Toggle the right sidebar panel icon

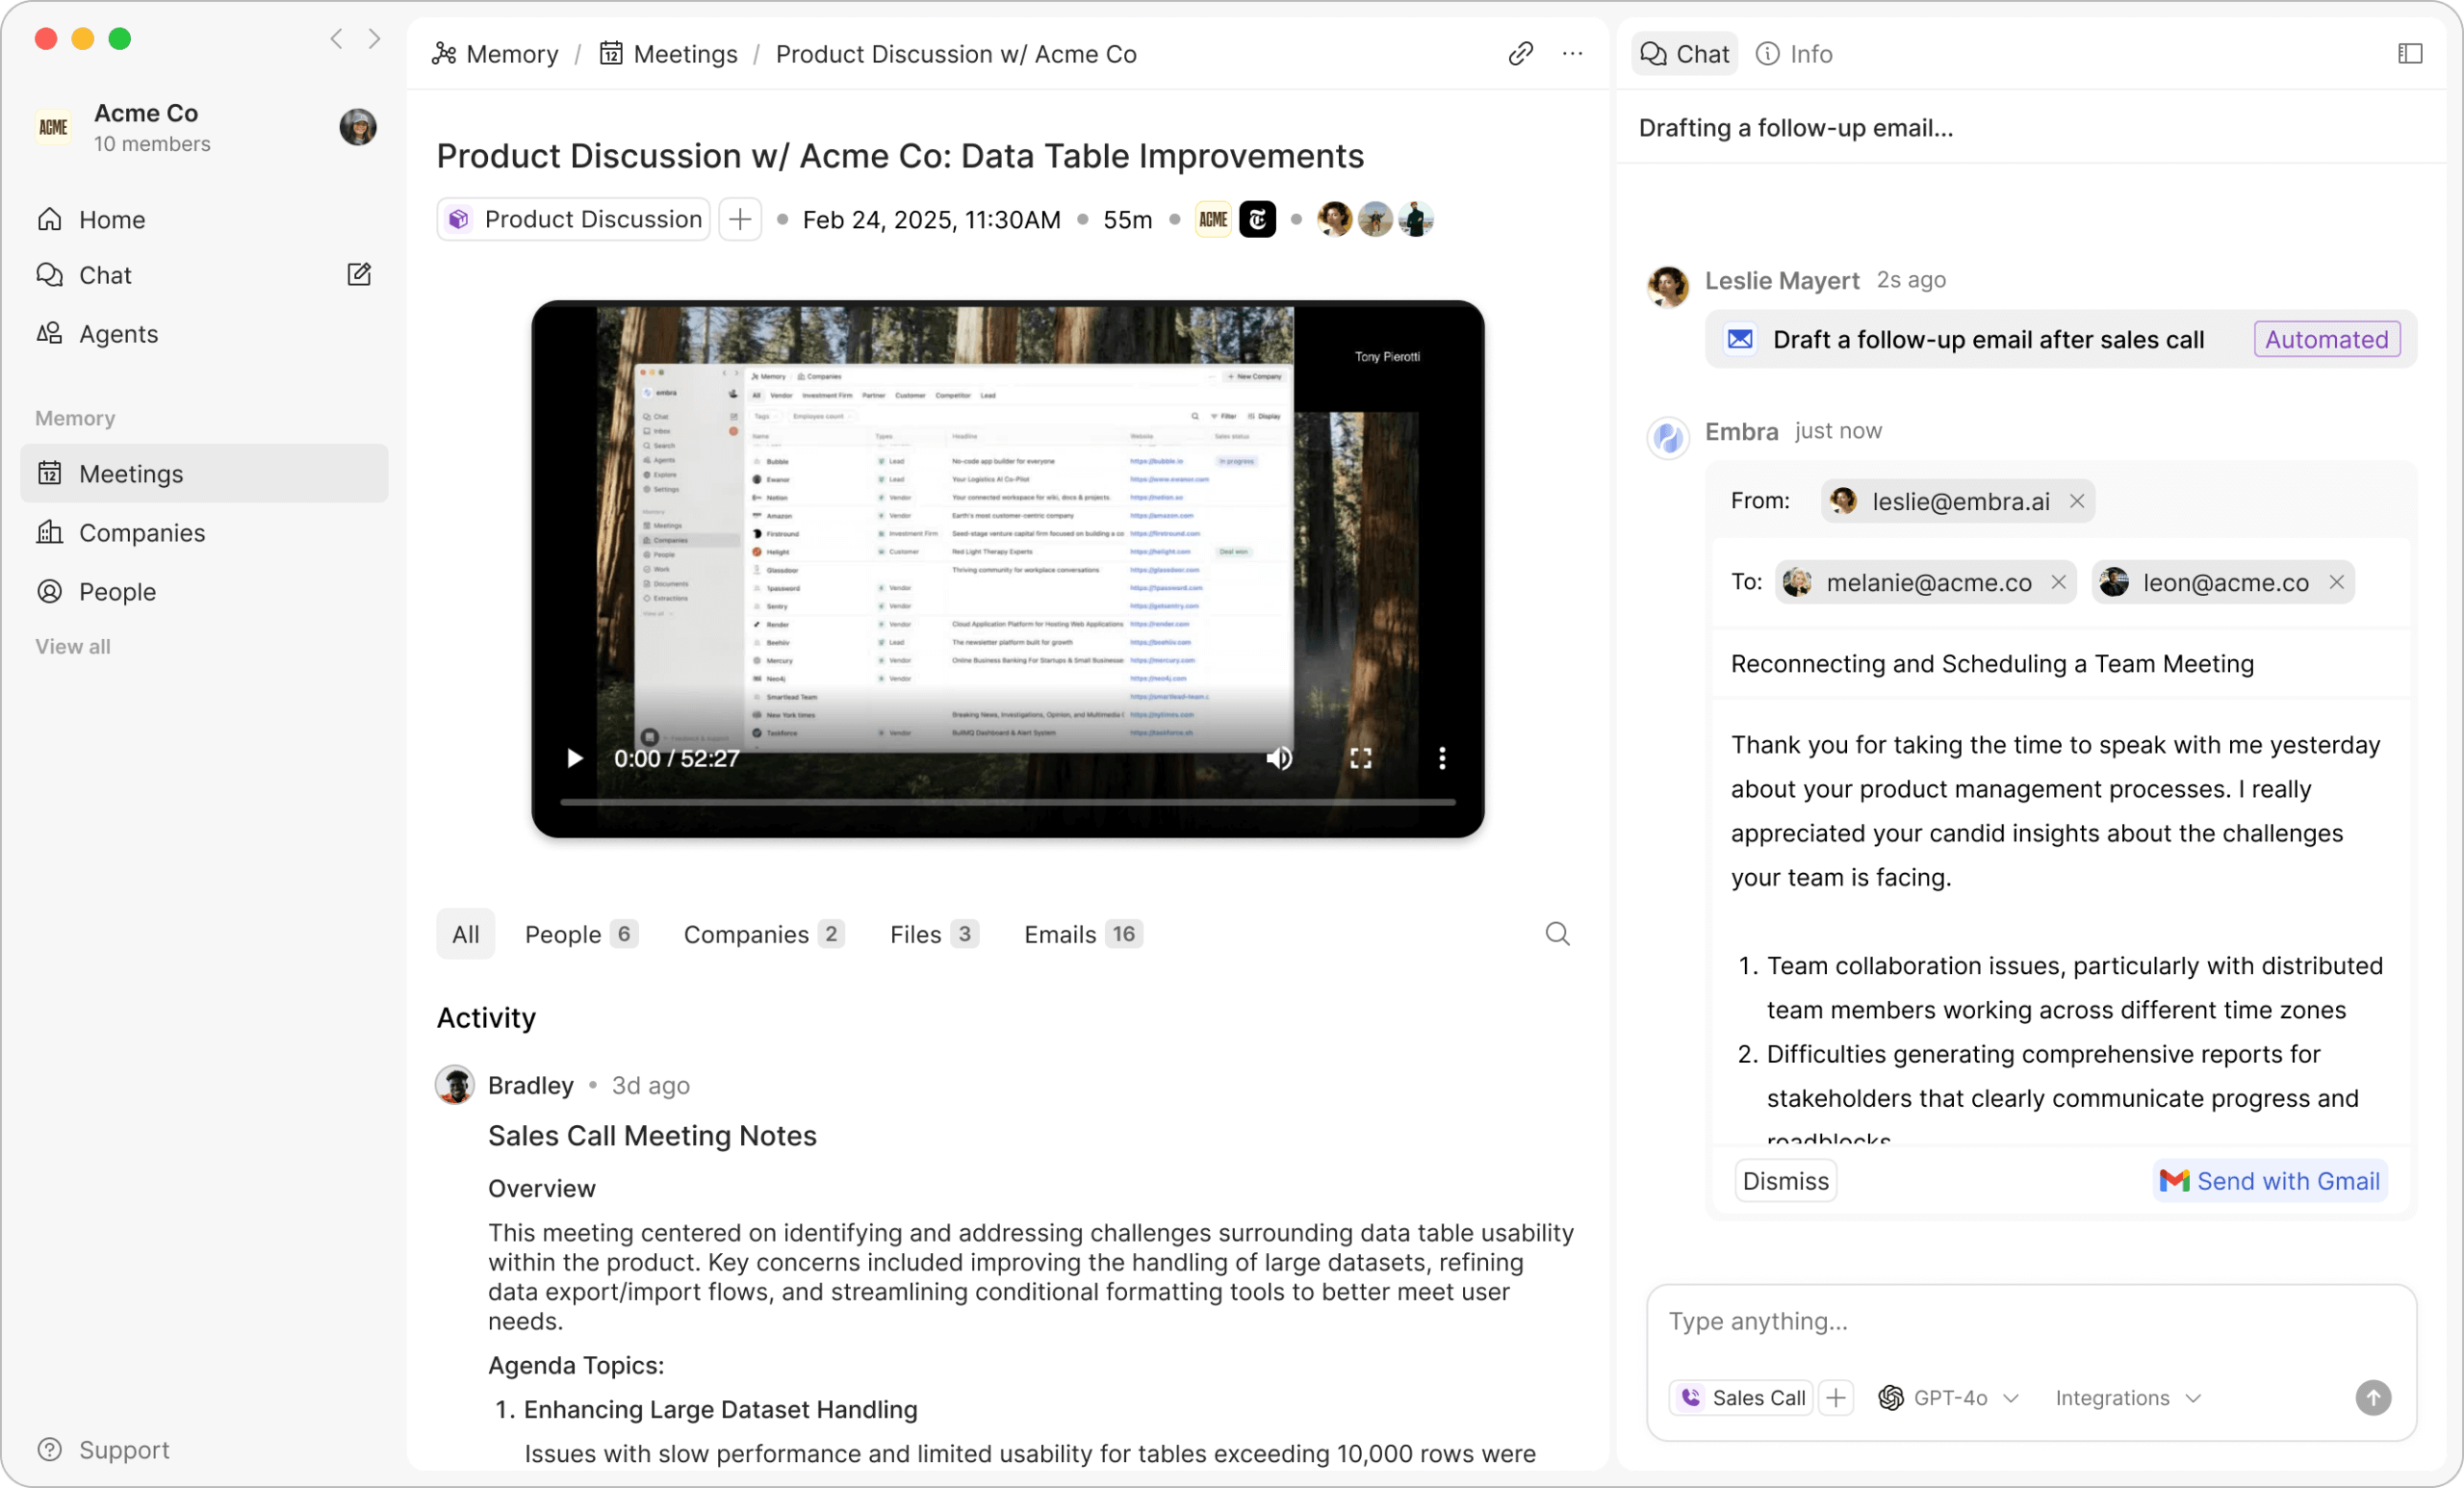2410,54
